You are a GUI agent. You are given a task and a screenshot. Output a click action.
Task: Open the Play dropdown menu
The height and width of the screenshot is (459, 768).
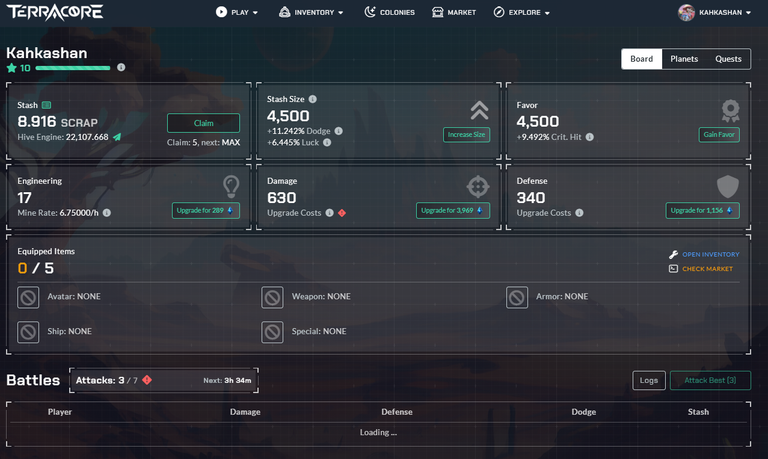[x=237, y=12]
